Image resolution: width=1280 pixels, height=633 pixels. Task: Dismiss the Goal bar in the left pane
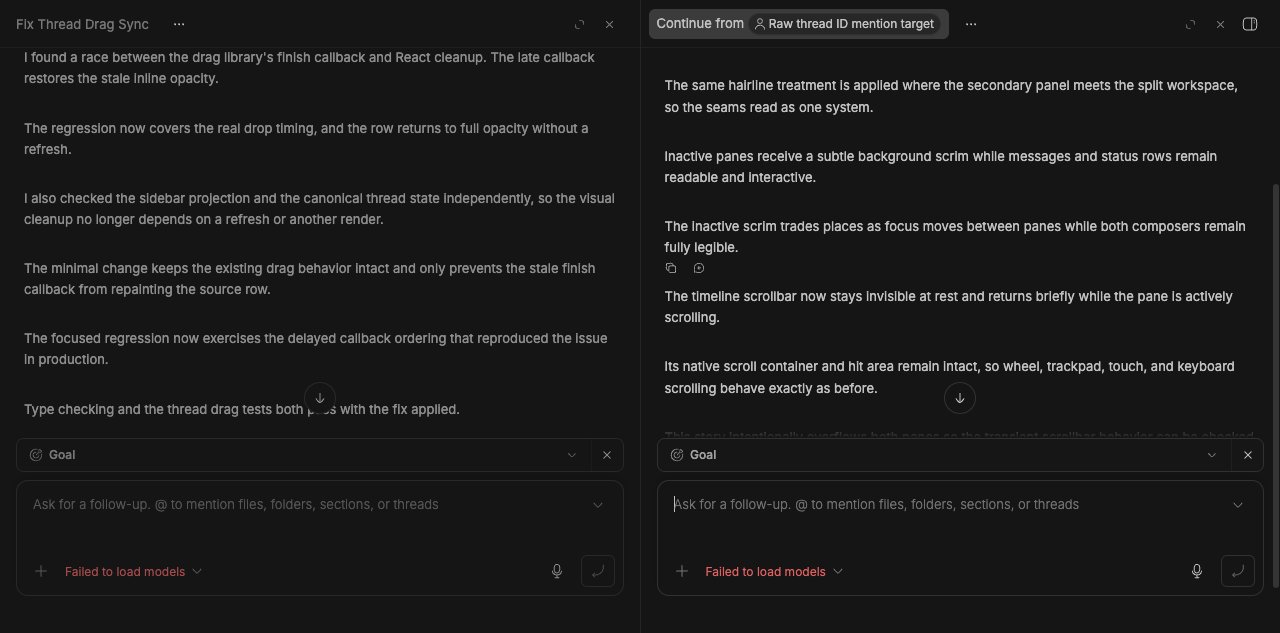coord(607,455)
